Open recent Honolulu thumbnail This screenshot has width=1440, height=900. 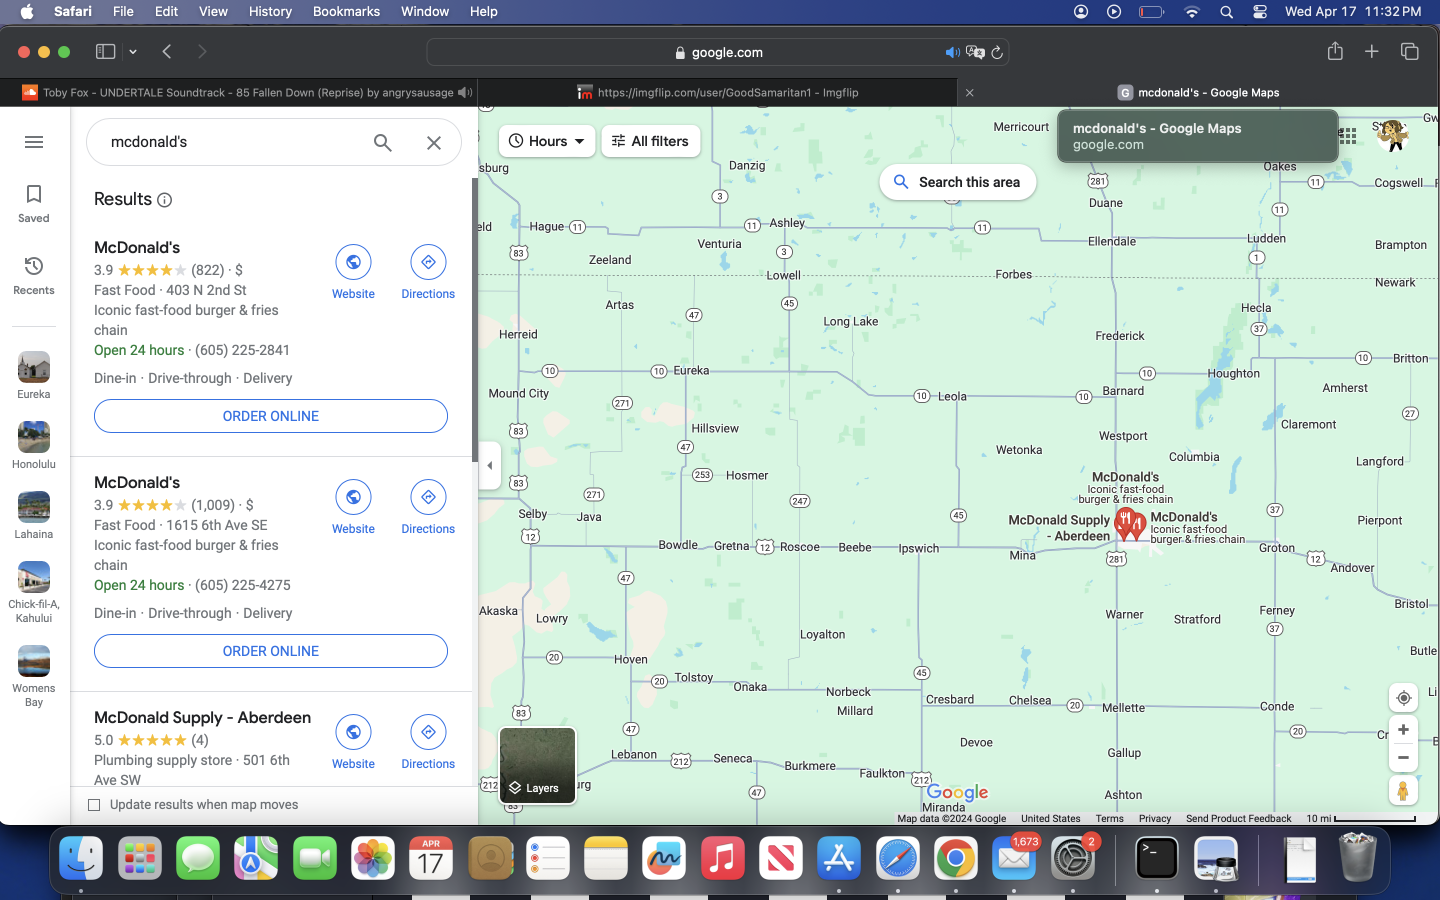click(34, 446)
